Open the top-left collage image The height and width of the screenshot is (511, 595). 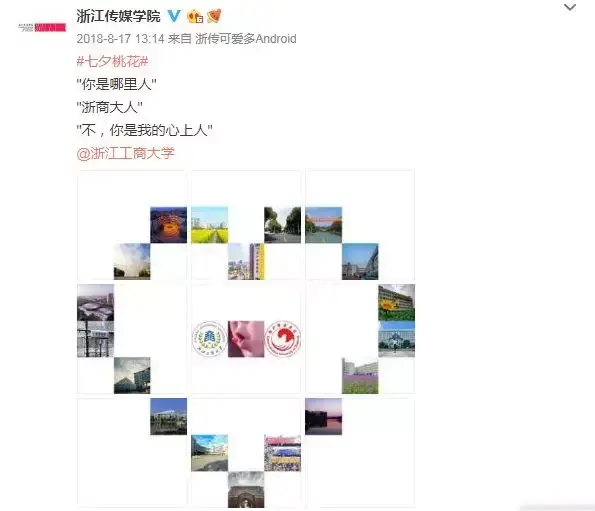point(132,225)
